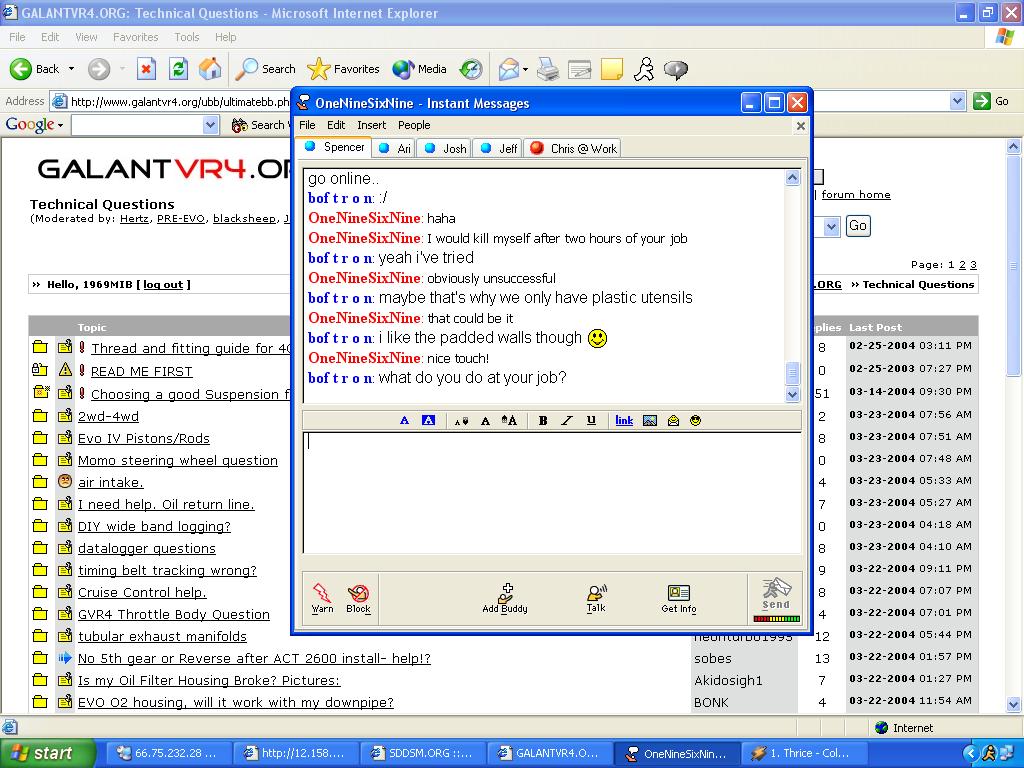Click inside the message compose text box
1024x768 pixels.
(552, 492)
